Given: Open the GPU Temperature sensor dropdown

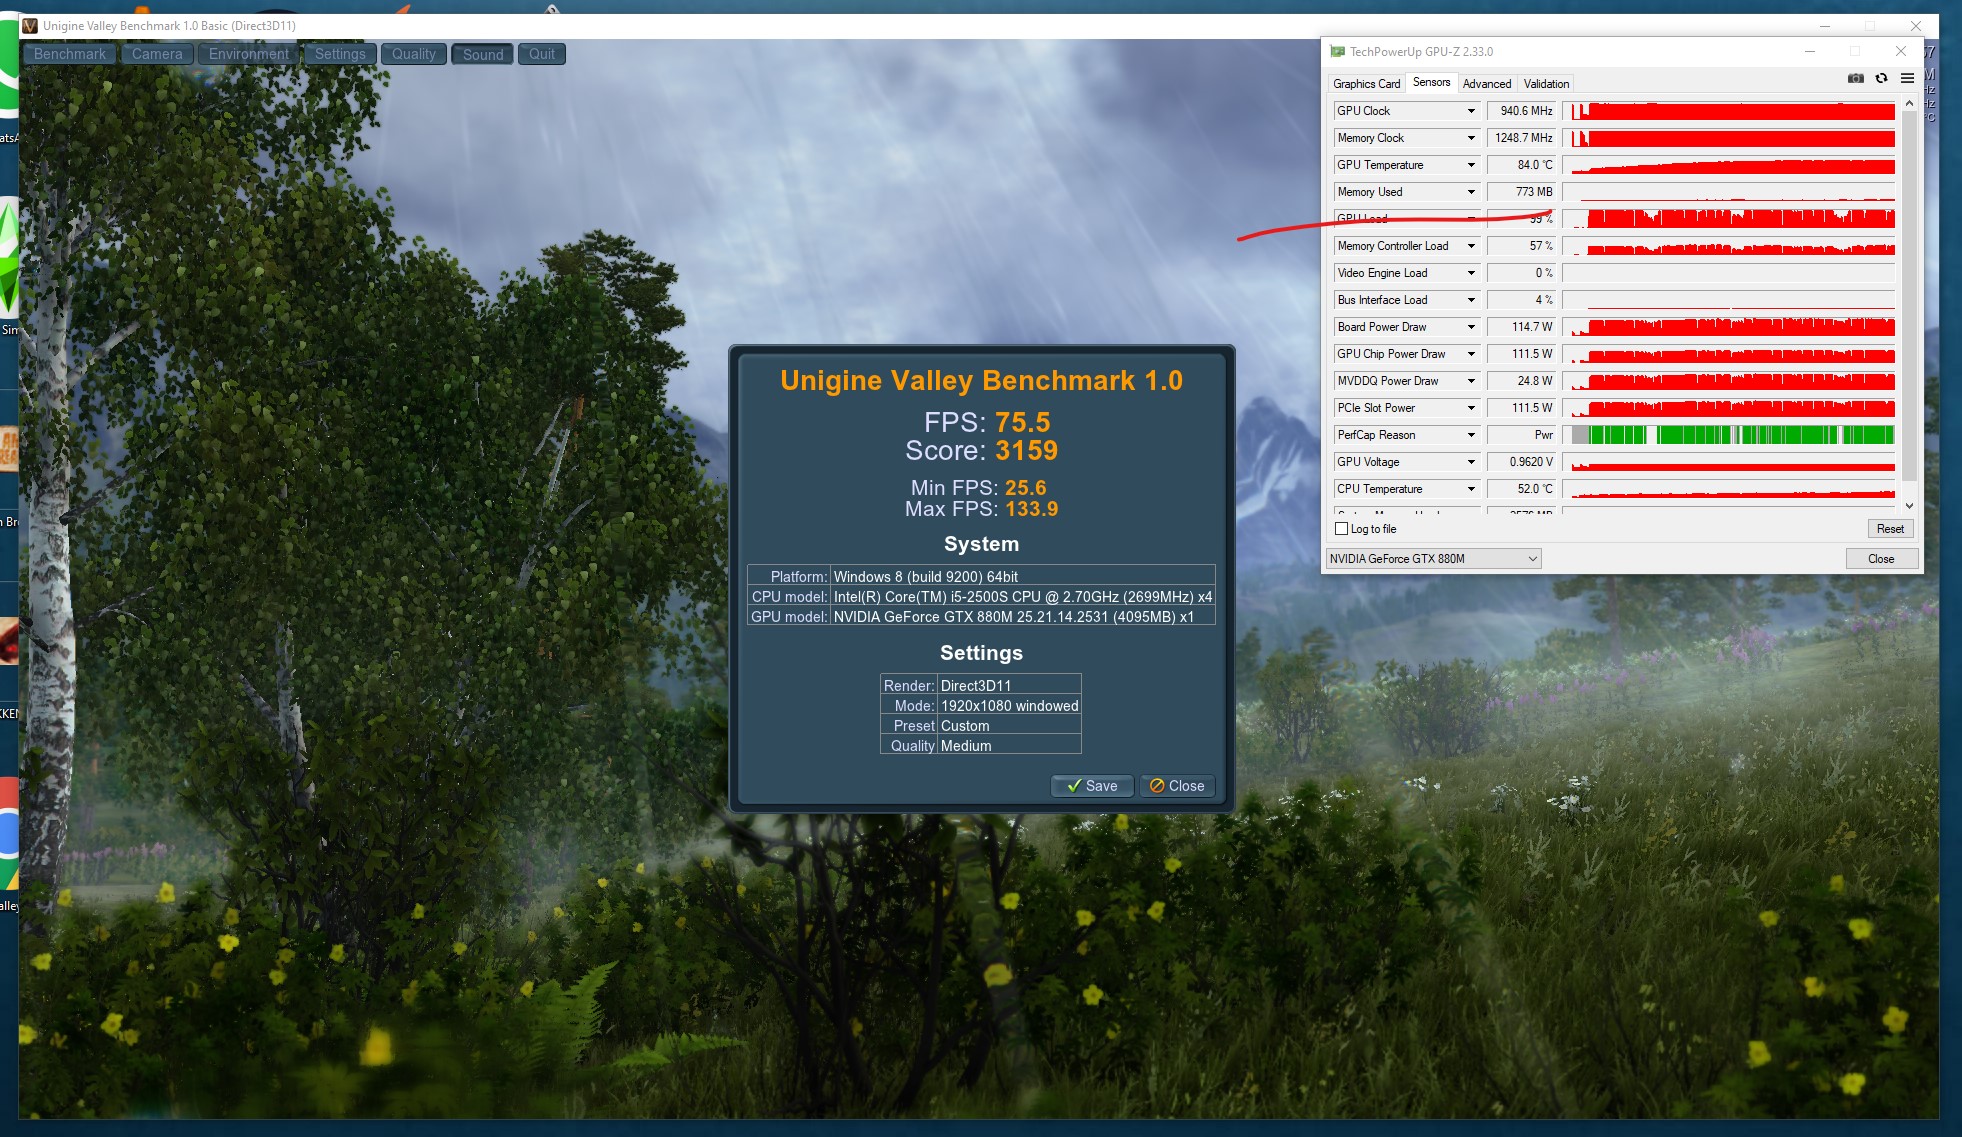Looking at the screenshot, I should [x=1471, y=165].
